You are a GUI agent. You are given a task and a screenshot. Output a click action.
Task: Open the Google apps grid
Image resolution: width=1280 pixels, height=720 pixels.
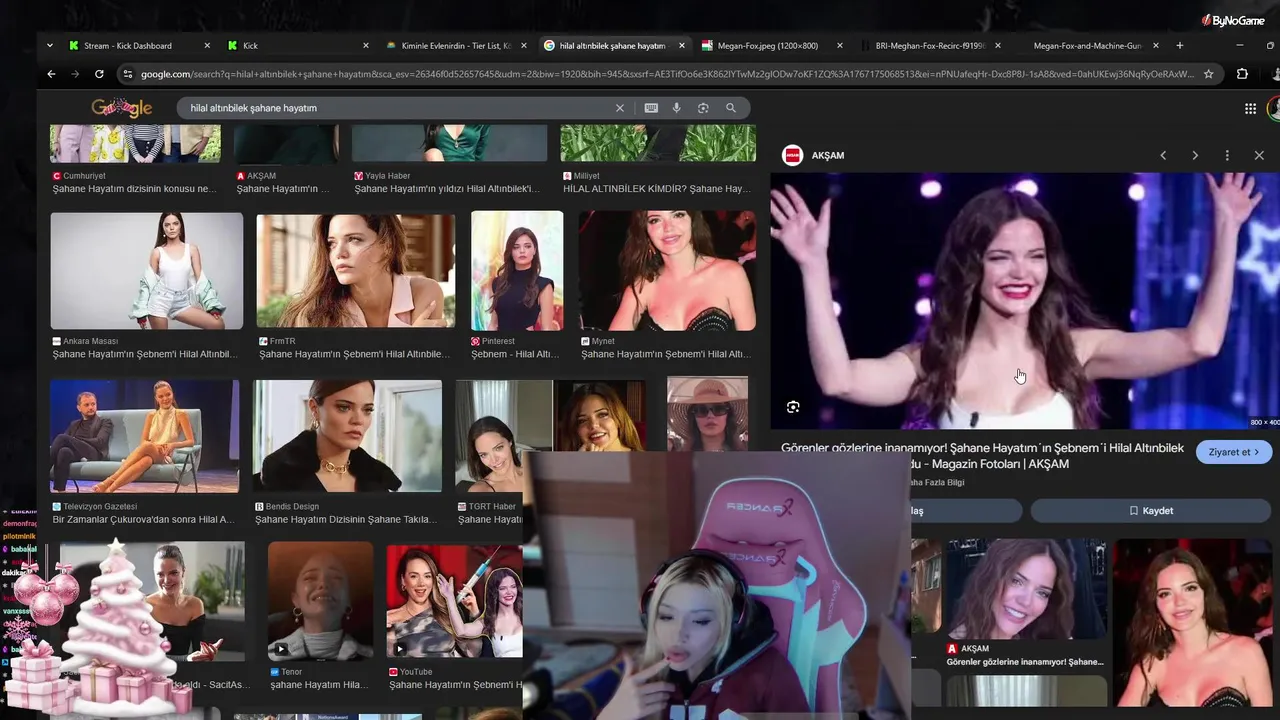(1250, 108)
